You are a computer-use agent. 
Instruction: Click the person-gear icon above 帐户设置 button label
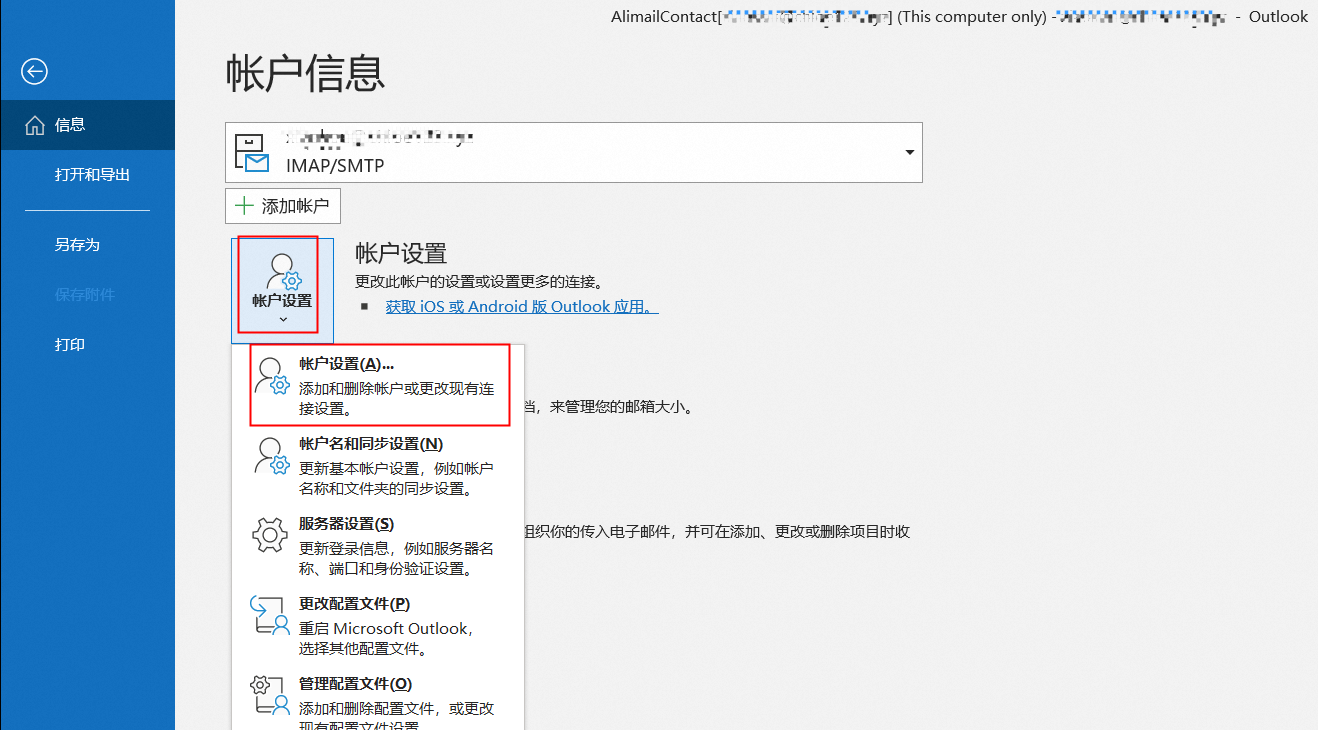pyautogui.click(x=283, y=273)
